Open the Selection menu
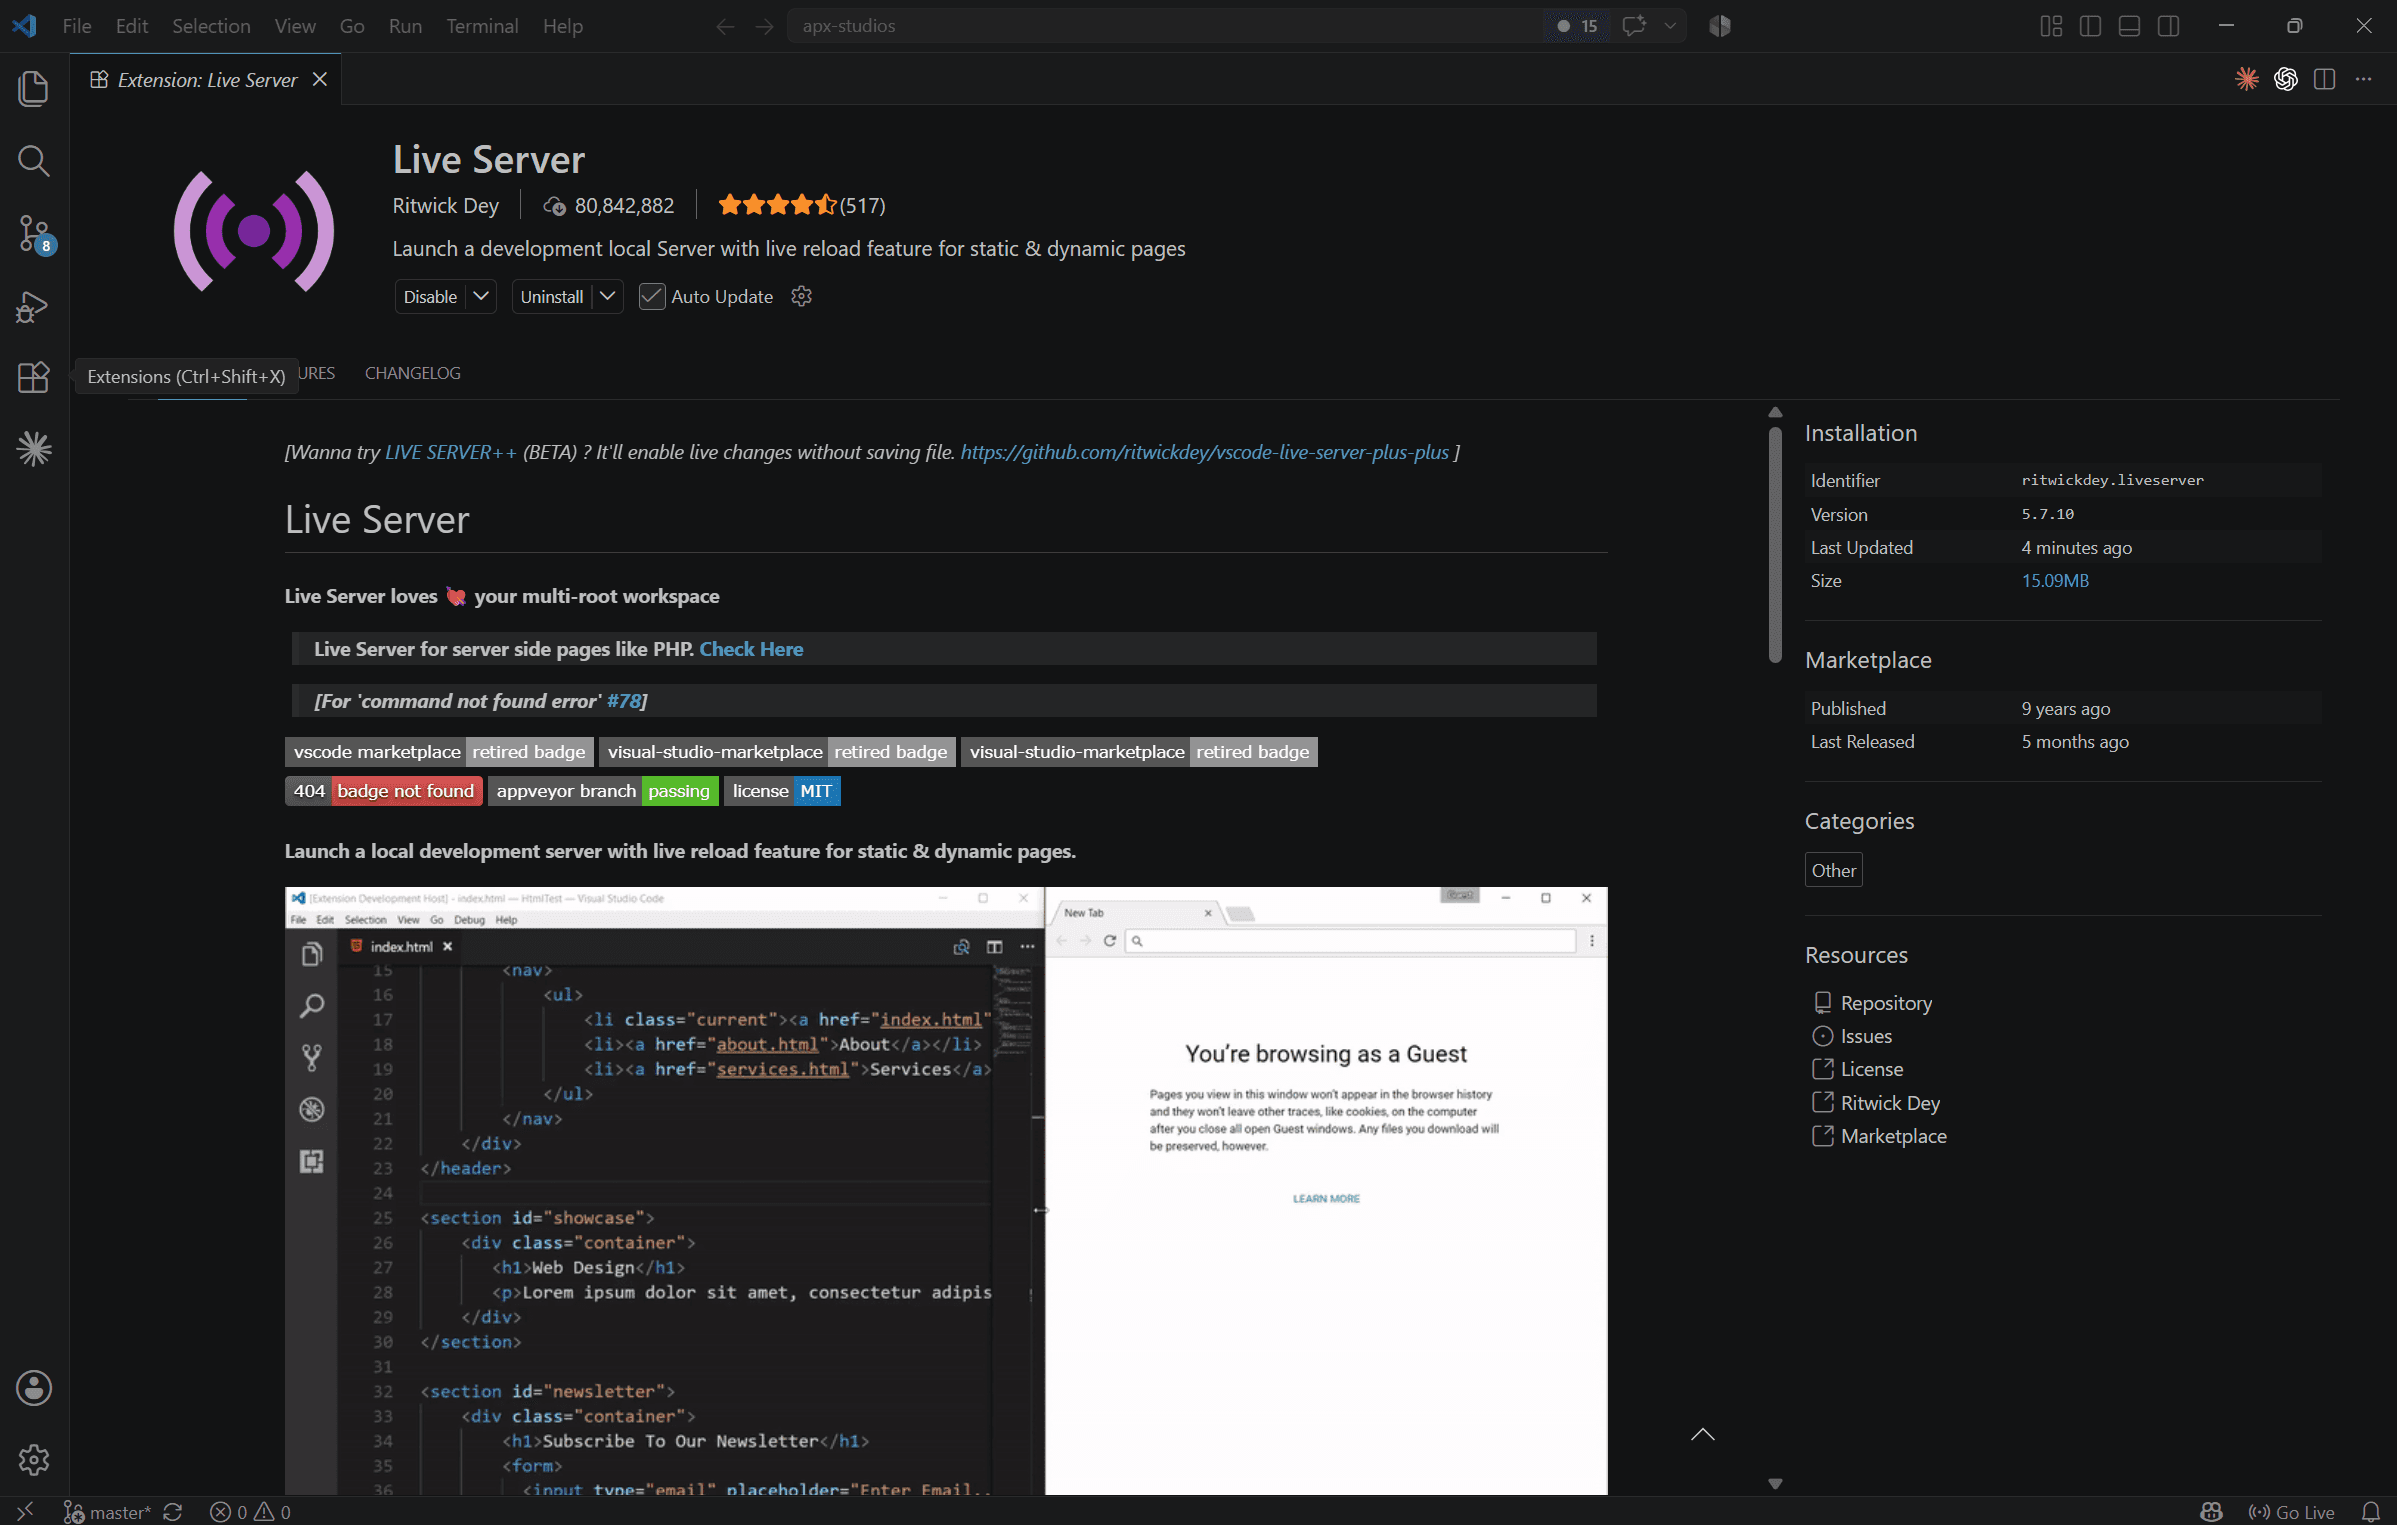Image resolution: width=2397 pixels, height=1525 pixels. (211, 26)
